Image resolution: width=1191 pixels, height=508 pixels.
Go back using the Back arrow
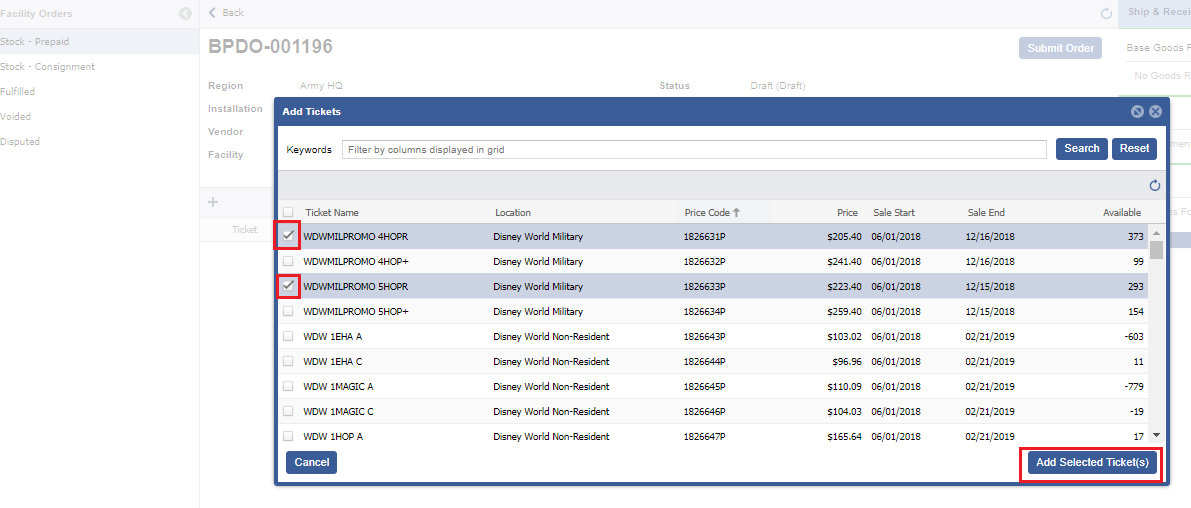point(226,13)
